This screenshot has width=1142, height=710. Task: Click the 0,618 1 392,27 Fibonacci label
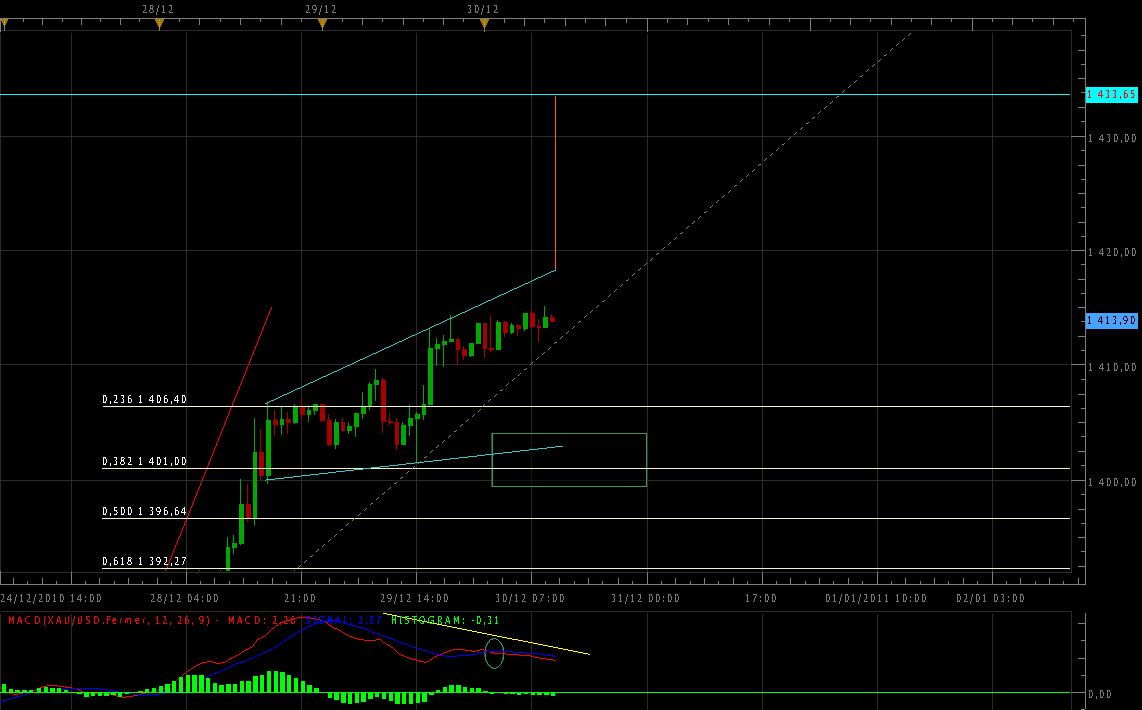click(x=144, y=561)
